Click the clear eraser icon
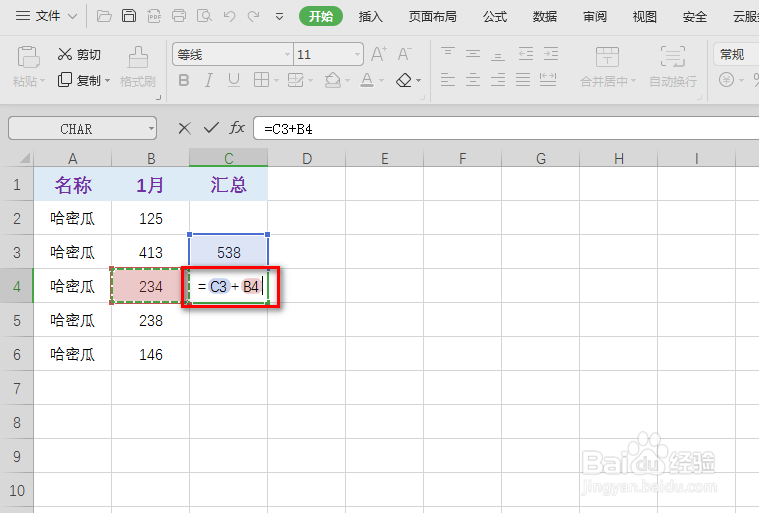The height and width of the screenshot is (513, 759). [404, 80]
